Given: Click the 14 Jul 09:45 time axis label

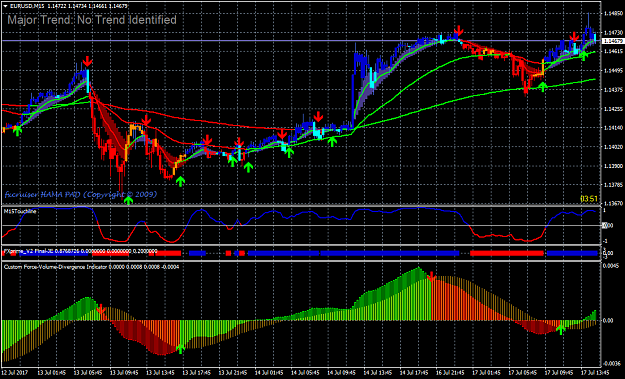Looking at the screenshot, I should pyautogui.click(x=341, y=373).
